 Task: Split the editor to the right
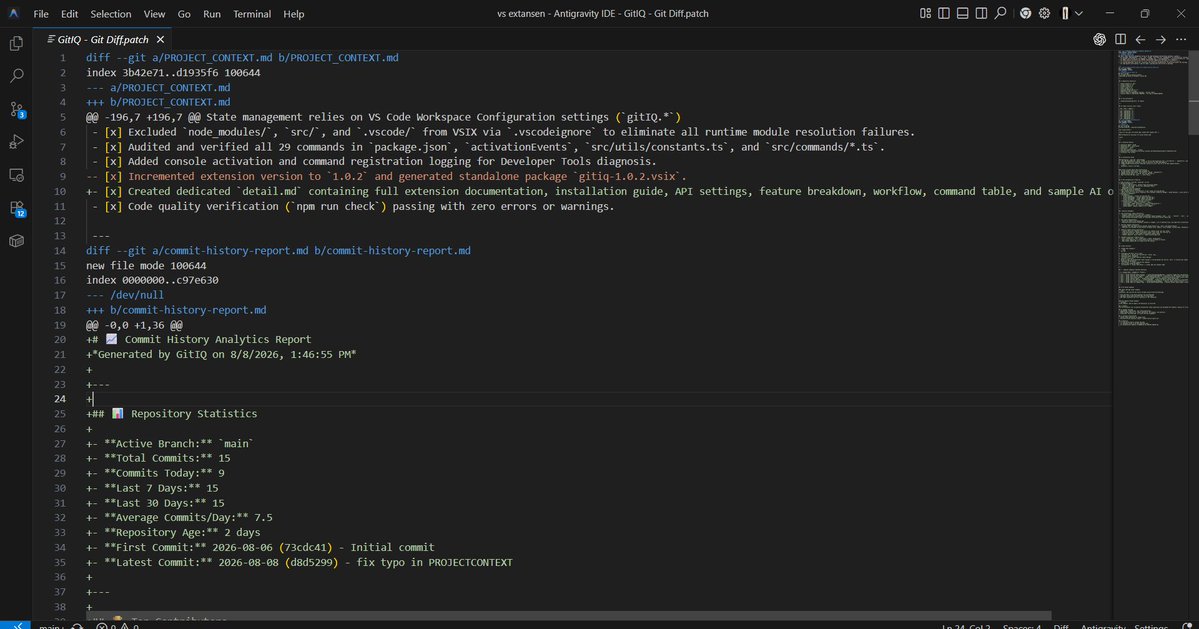pos(1120,39)
